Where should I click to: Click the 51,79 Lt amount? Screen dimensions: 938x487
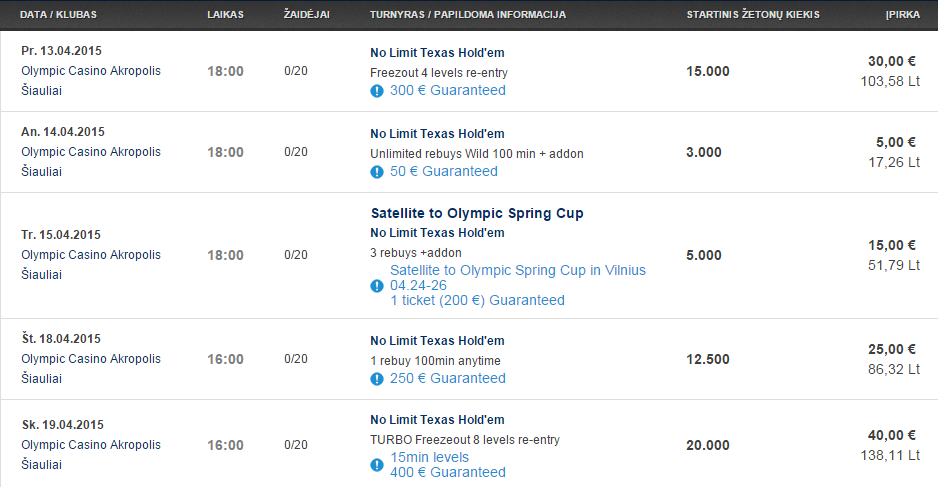pyautogui.click(x=894, y=266)
